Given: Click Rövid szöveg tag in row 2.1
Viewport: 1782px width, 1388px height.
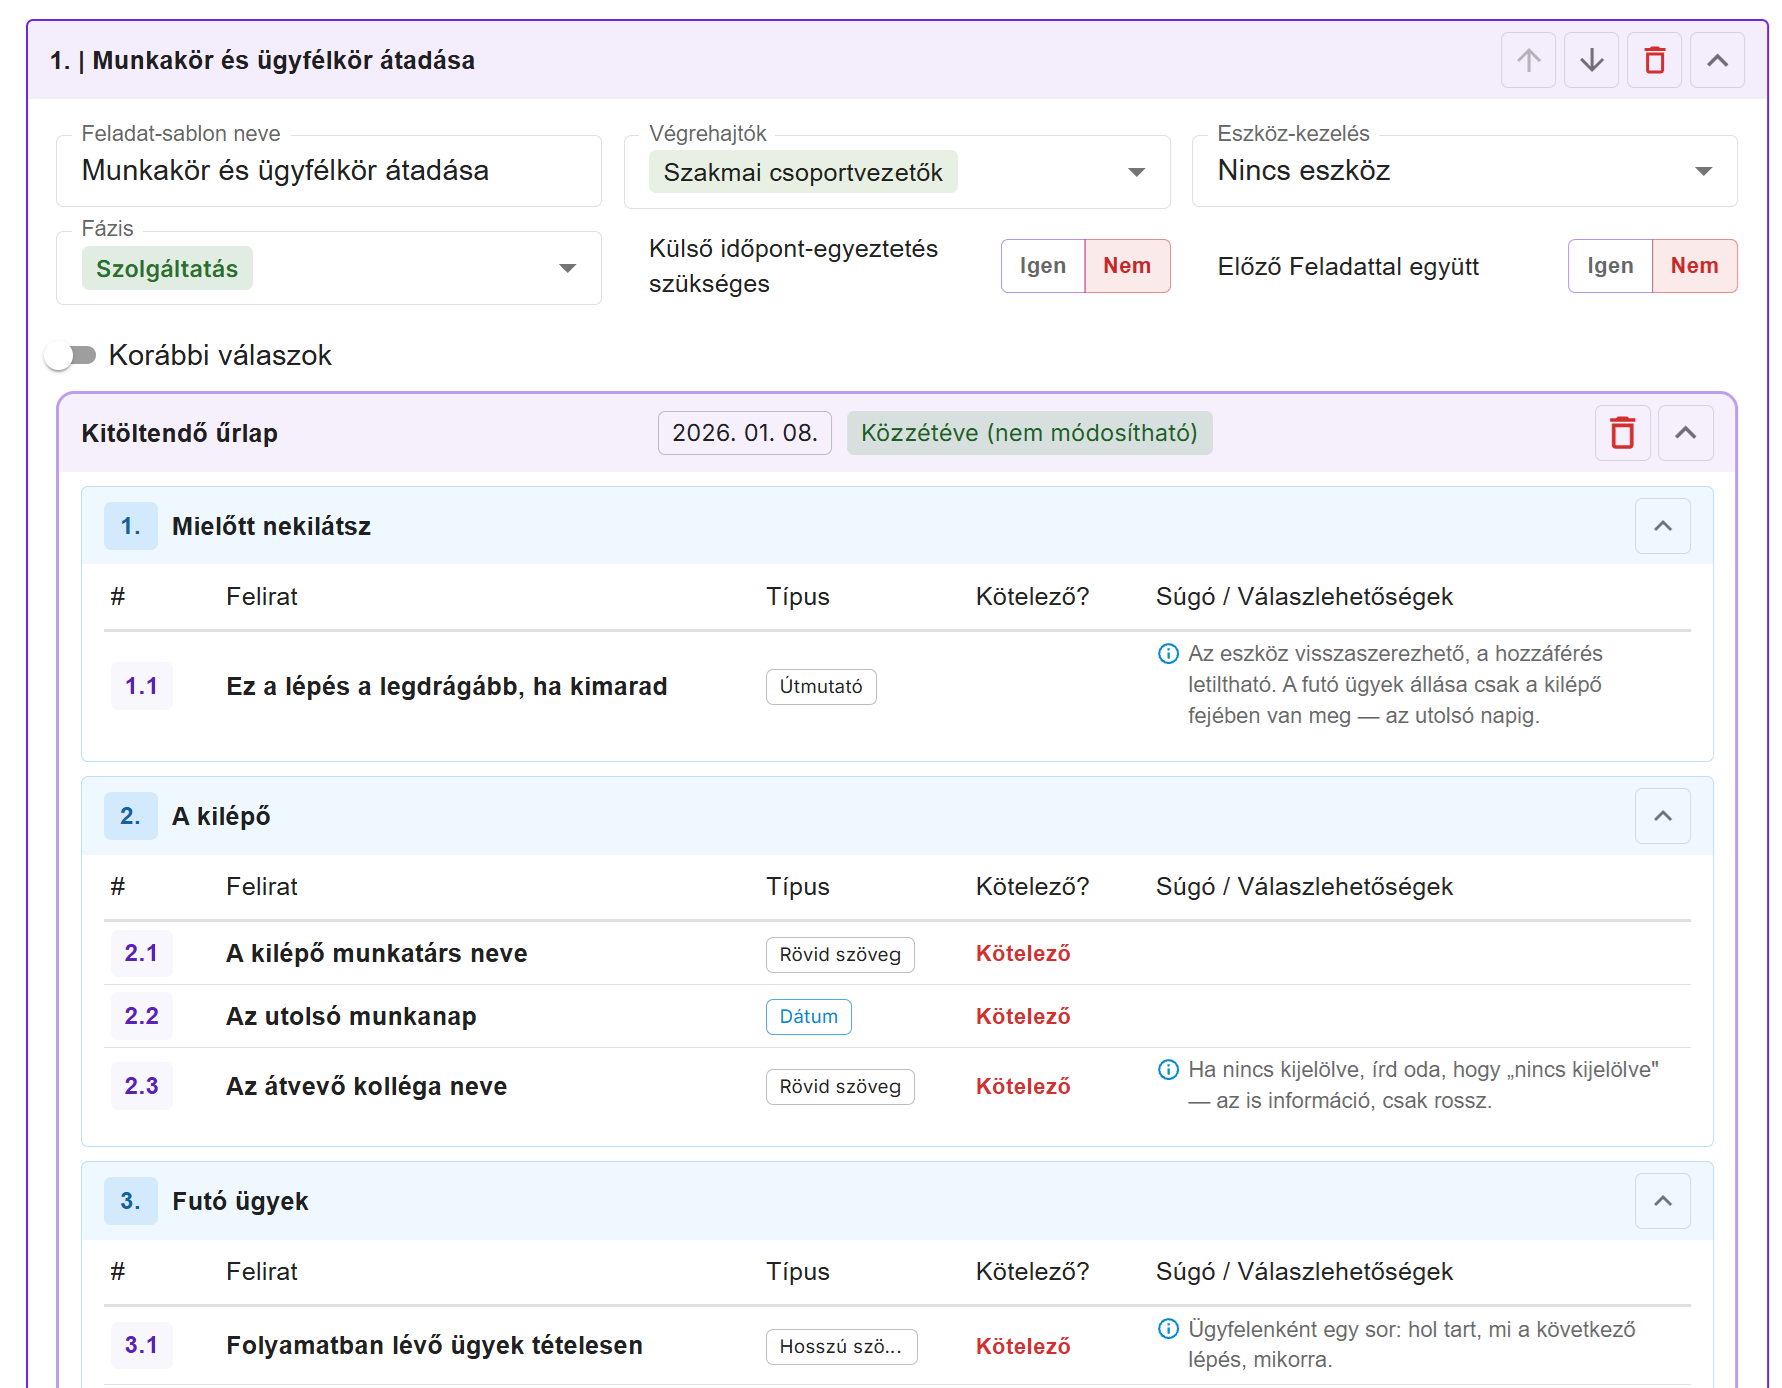Looking at the screenshot, I should pos(840,954).
